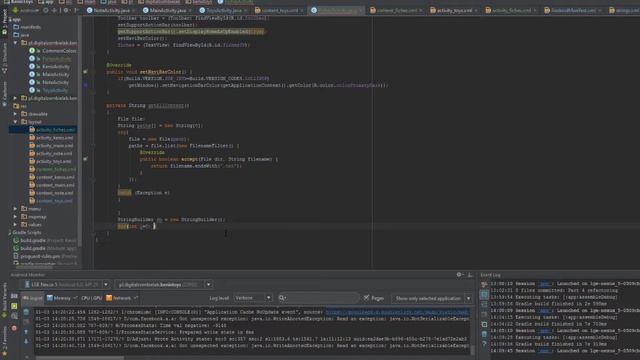Open the Build Variants side tab
This screenshot has width=640, height=360.
tap(4, 301)
